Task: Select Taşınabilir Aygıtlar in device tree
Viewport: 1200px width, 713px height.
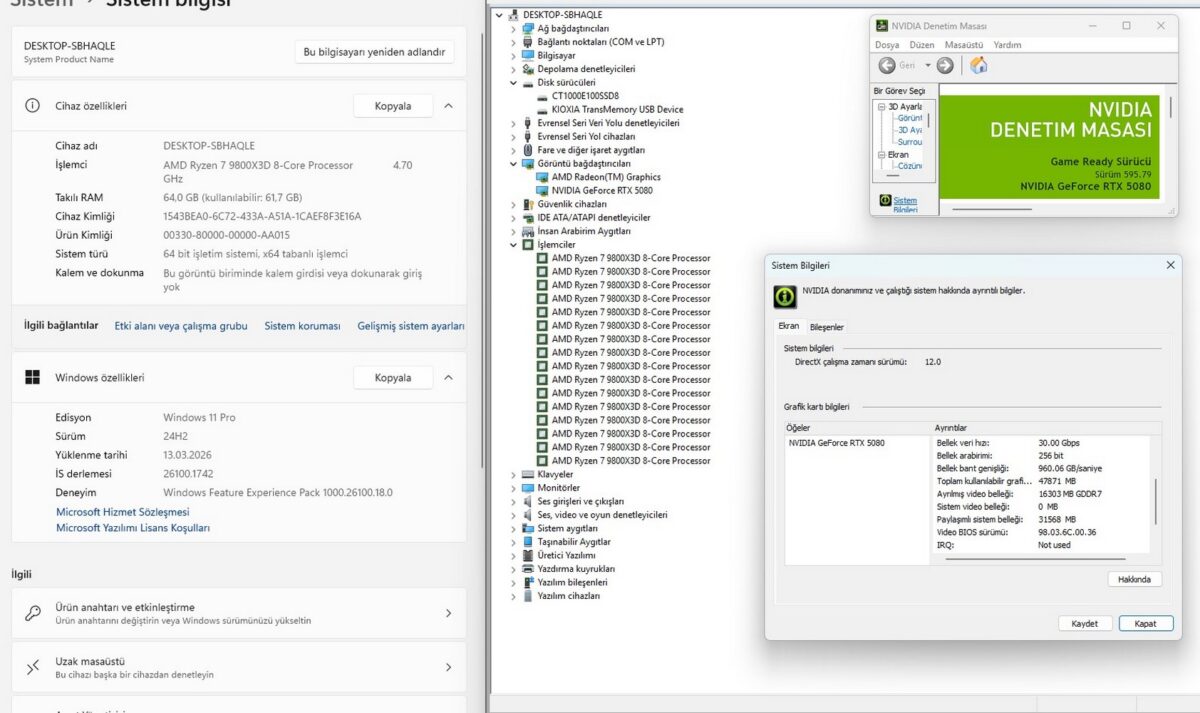Action: [x=574, y=542]
